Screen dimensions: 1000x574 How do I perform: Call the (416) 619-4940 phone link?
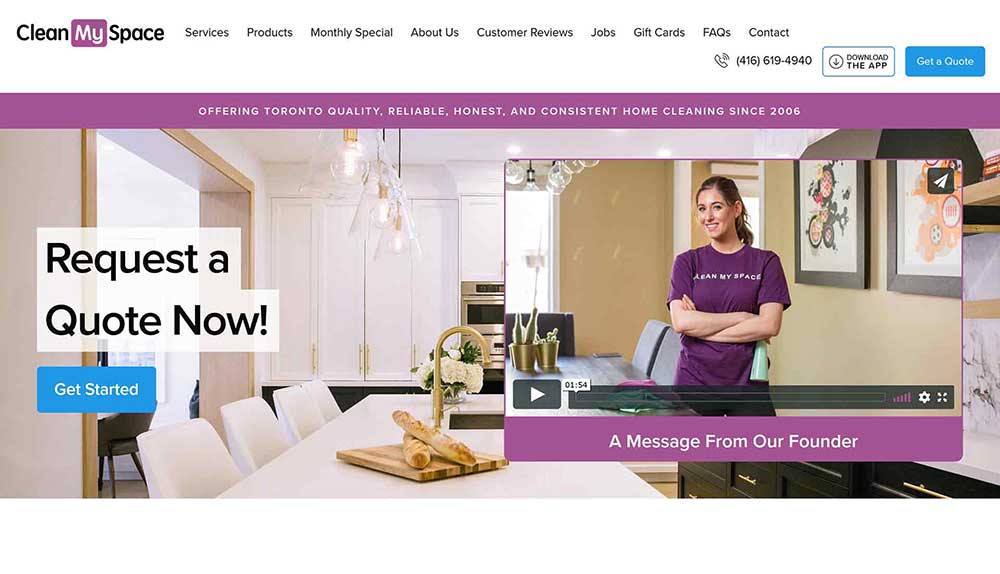click(774, 61)
